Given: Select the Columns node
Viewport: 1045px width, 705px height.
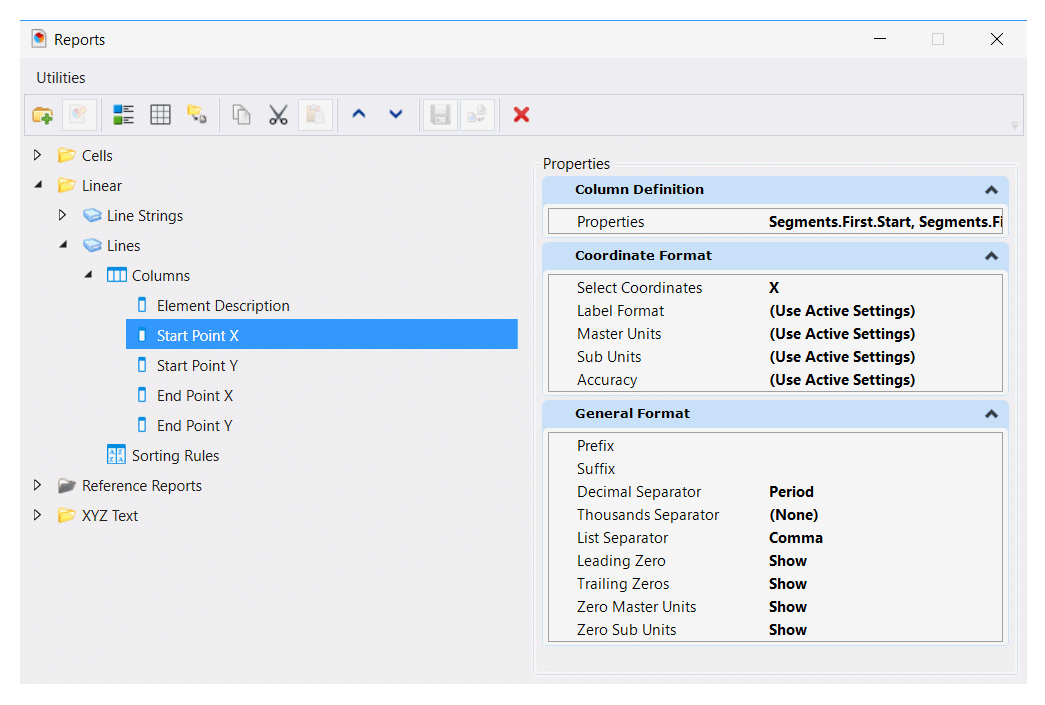Looking at the screenshot, I should [161, 276].
